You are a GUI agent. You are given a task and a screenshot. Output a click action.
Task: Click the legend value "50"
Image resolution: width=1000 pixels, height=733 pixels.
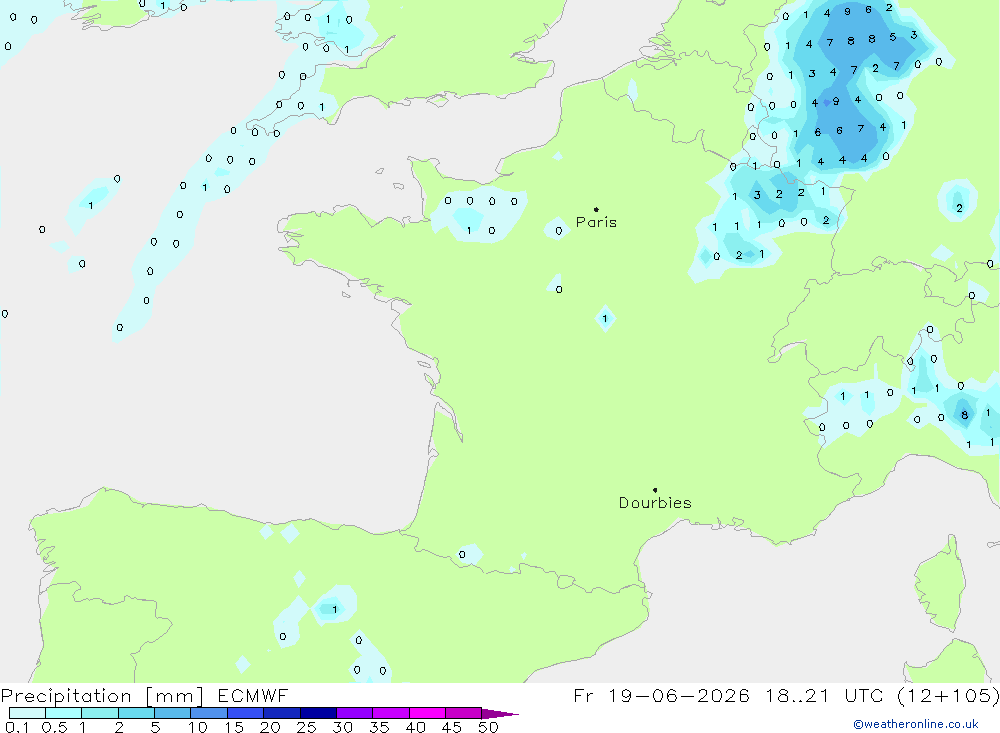(488, 727)
